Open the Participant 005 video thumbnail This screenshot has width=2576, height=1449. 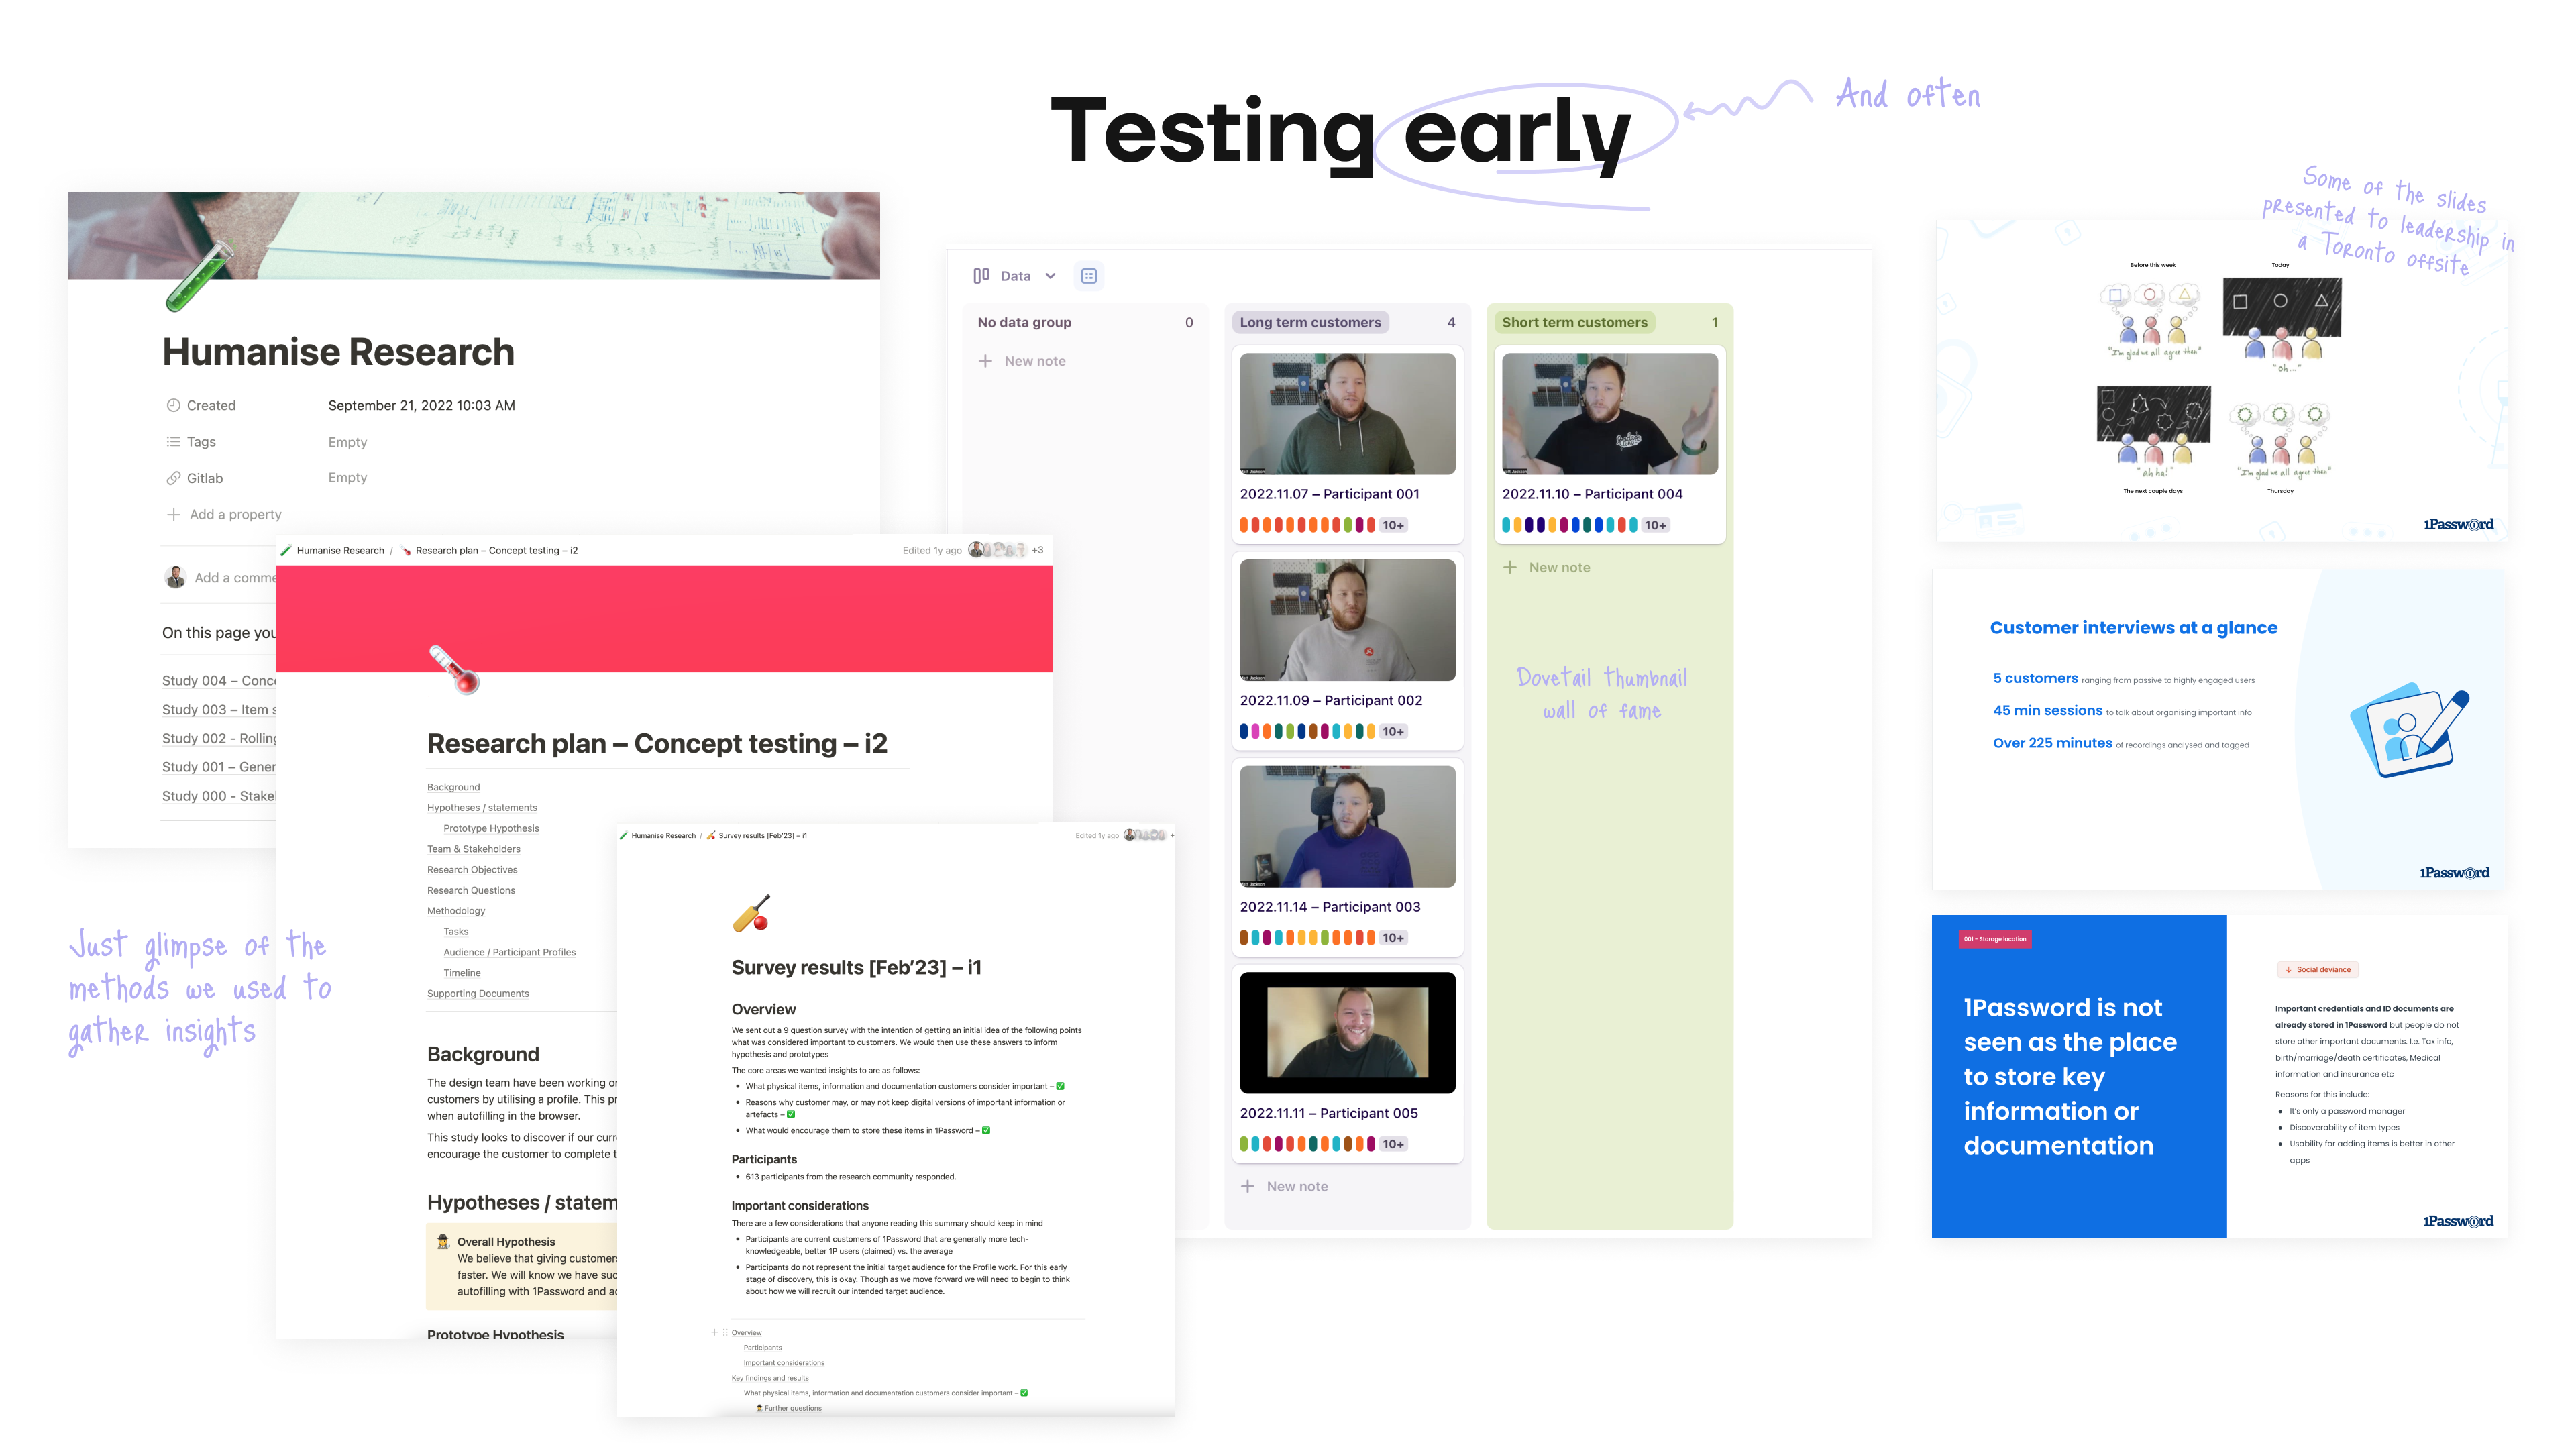coord(1347,1032)
